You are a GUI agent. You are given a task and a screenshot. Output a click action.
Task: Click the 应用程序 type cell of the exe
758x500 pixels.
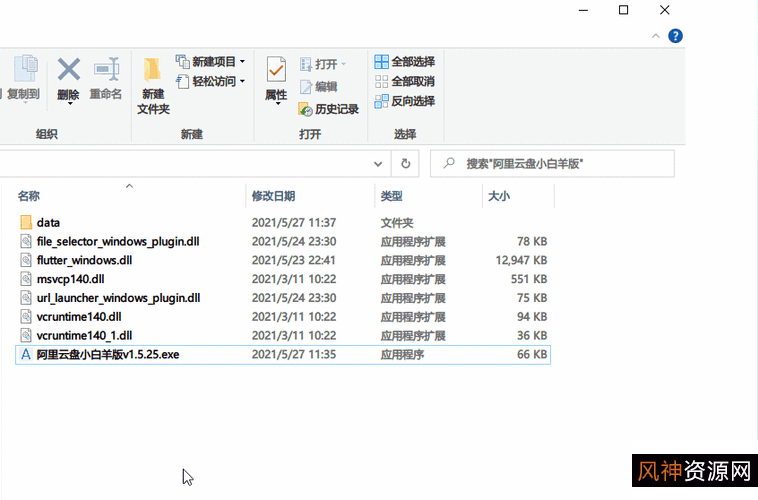[402, 354]
